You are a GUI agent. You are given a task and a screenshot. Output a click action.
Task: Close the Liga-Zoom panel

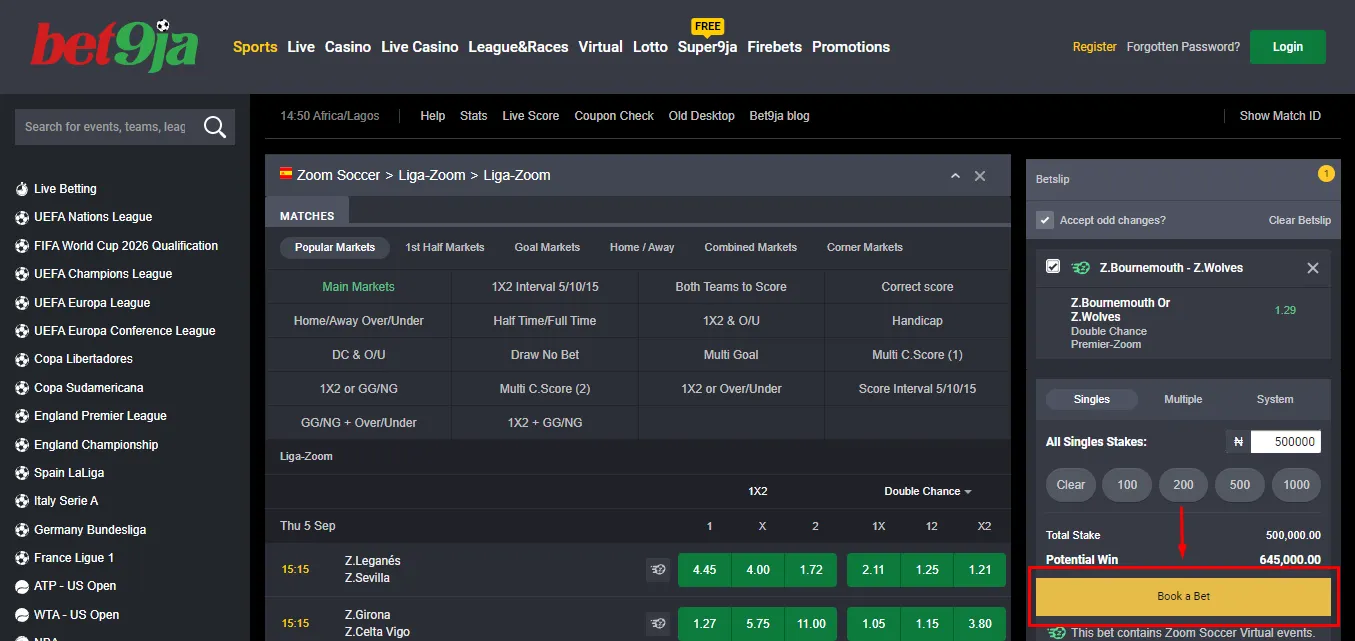980,176
